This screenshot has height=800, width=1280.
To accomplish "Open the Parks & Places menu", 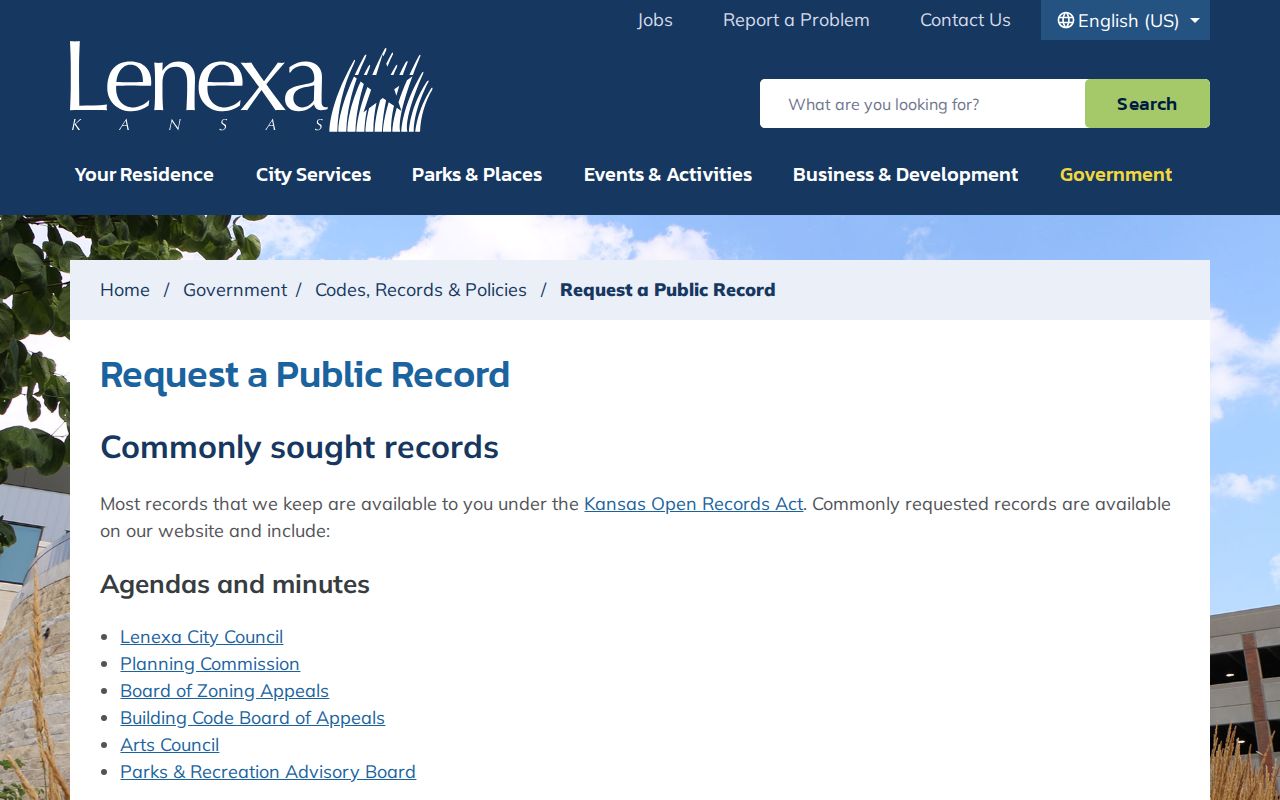I will click(477, 174).
